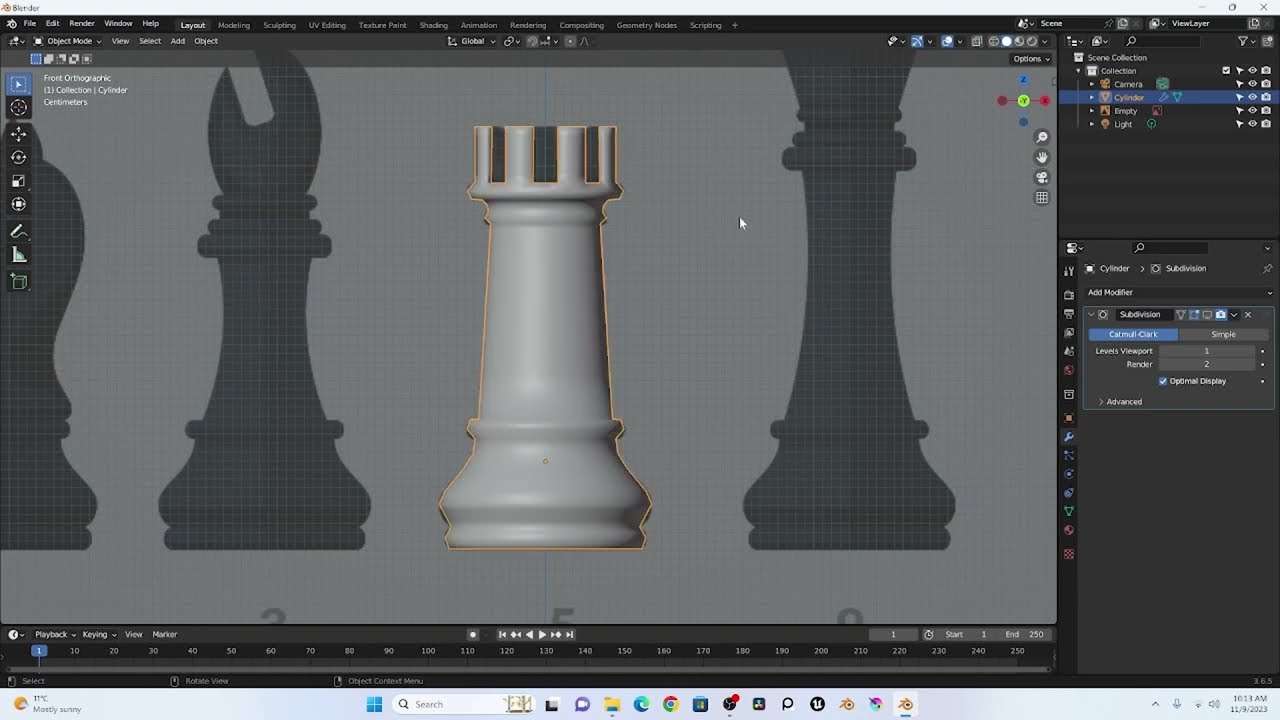Open the outliner filter dropdown
The height and width of the screenshot is (720, 1280).
(1247, 41)
